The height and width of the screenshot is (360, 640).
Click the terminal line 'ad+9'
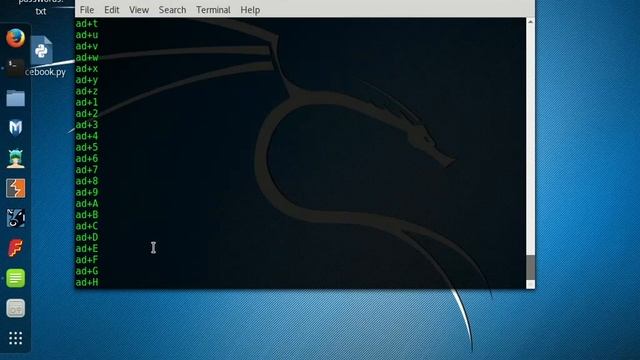tap(87, 192)
